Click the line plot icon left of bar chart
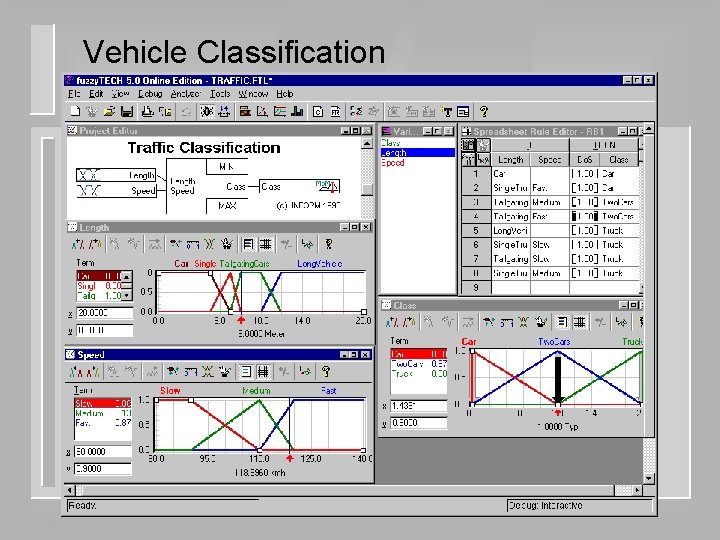Image resolution: width=720 pixels, height=540 pixels. [280, 111]
